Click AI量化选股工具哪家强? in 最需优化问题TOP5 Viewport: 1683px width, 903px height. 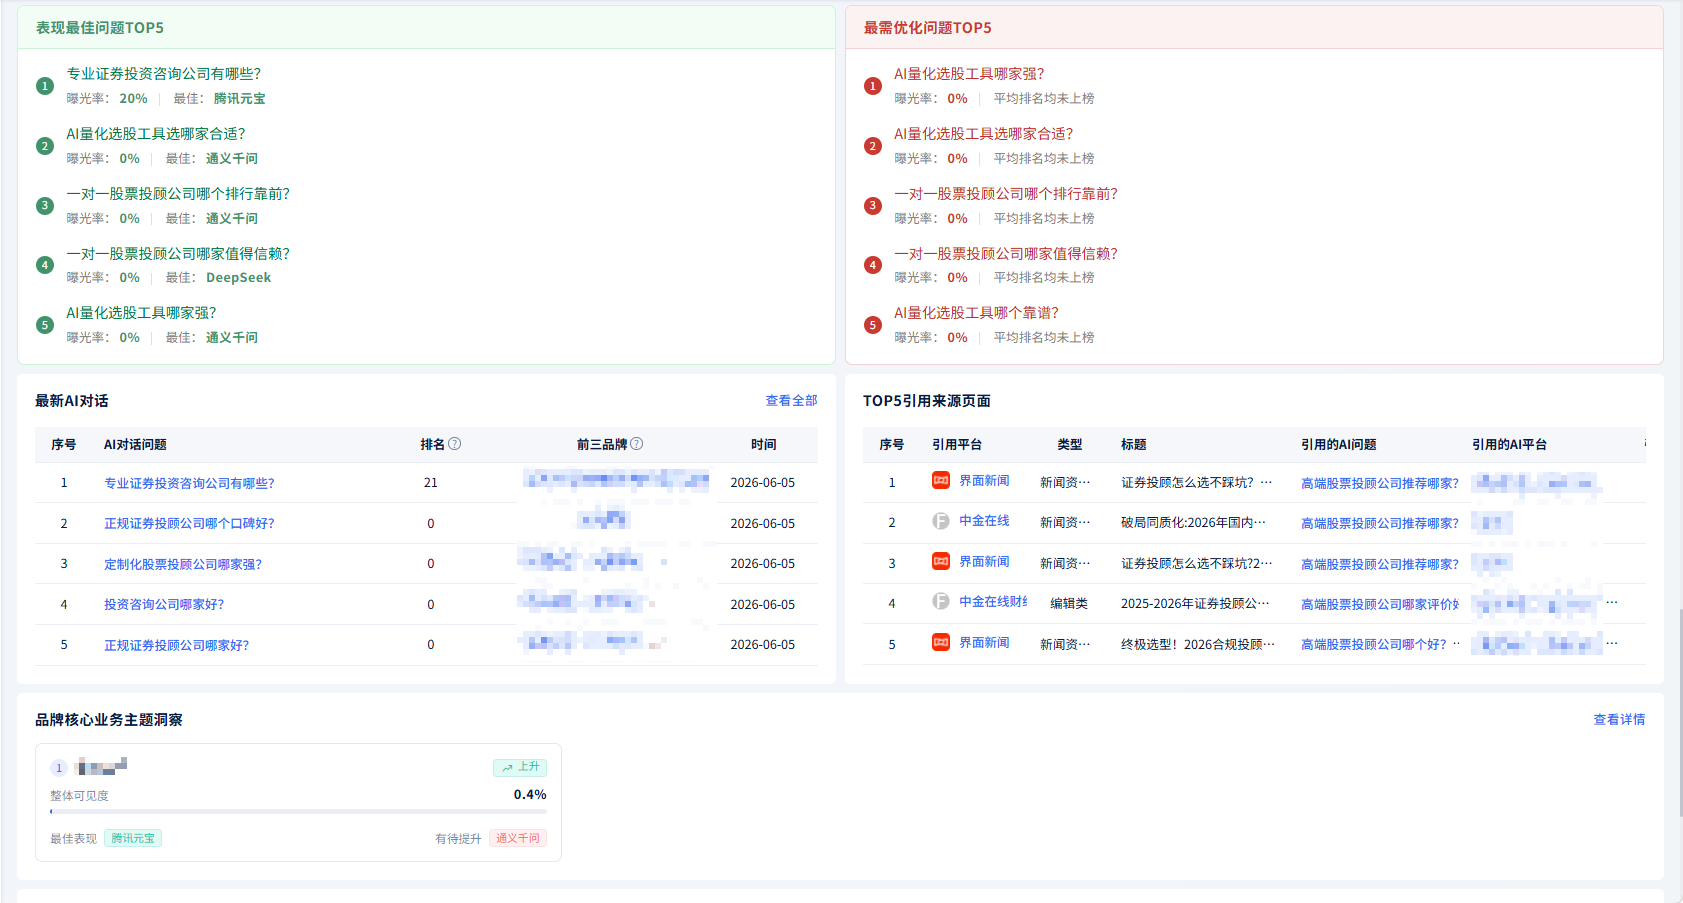pyautogui.click(x=969, y=74)
